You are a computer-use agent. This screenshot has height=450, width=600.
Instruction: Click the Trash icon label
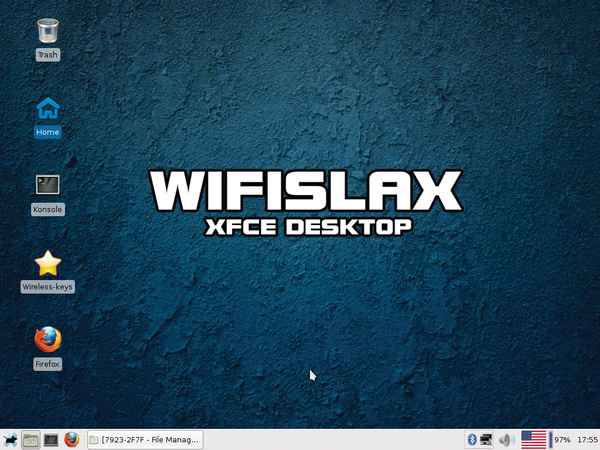point(47,55)
